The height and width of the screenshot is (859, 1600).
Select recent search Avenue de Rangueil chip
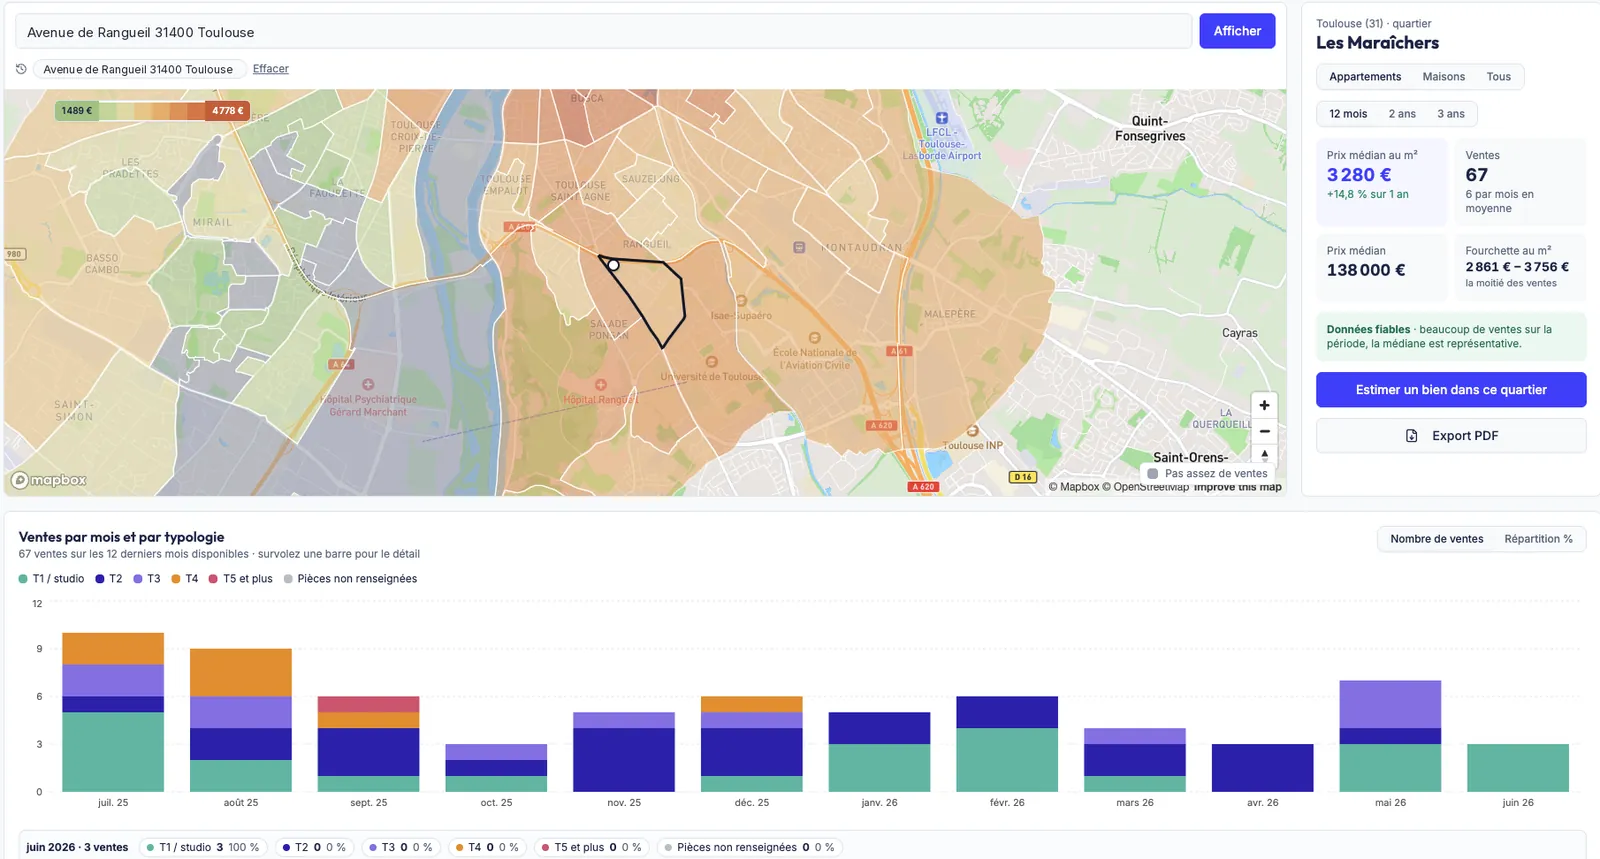[138, 69]
